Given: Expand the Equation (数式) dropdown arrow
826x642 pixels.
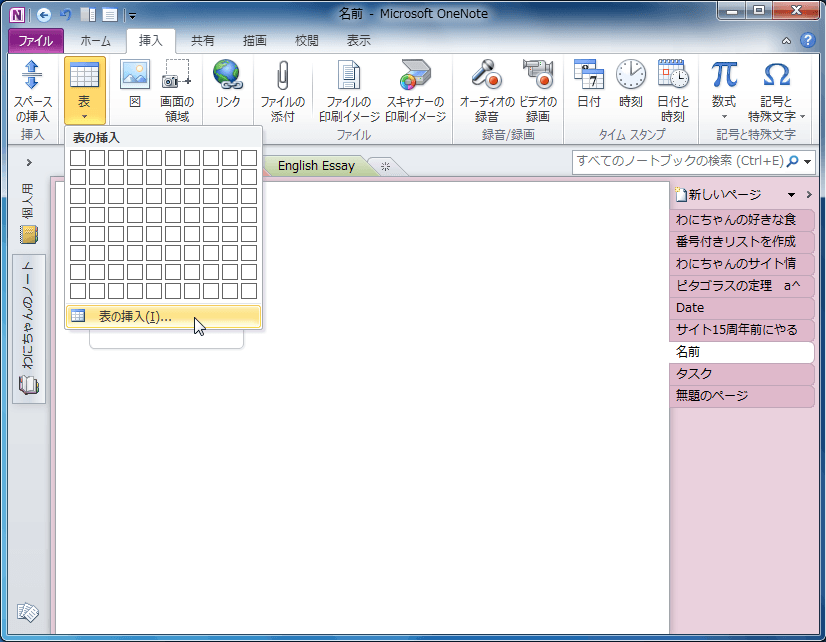Looking at the screenshot, I should coord(724,117).
